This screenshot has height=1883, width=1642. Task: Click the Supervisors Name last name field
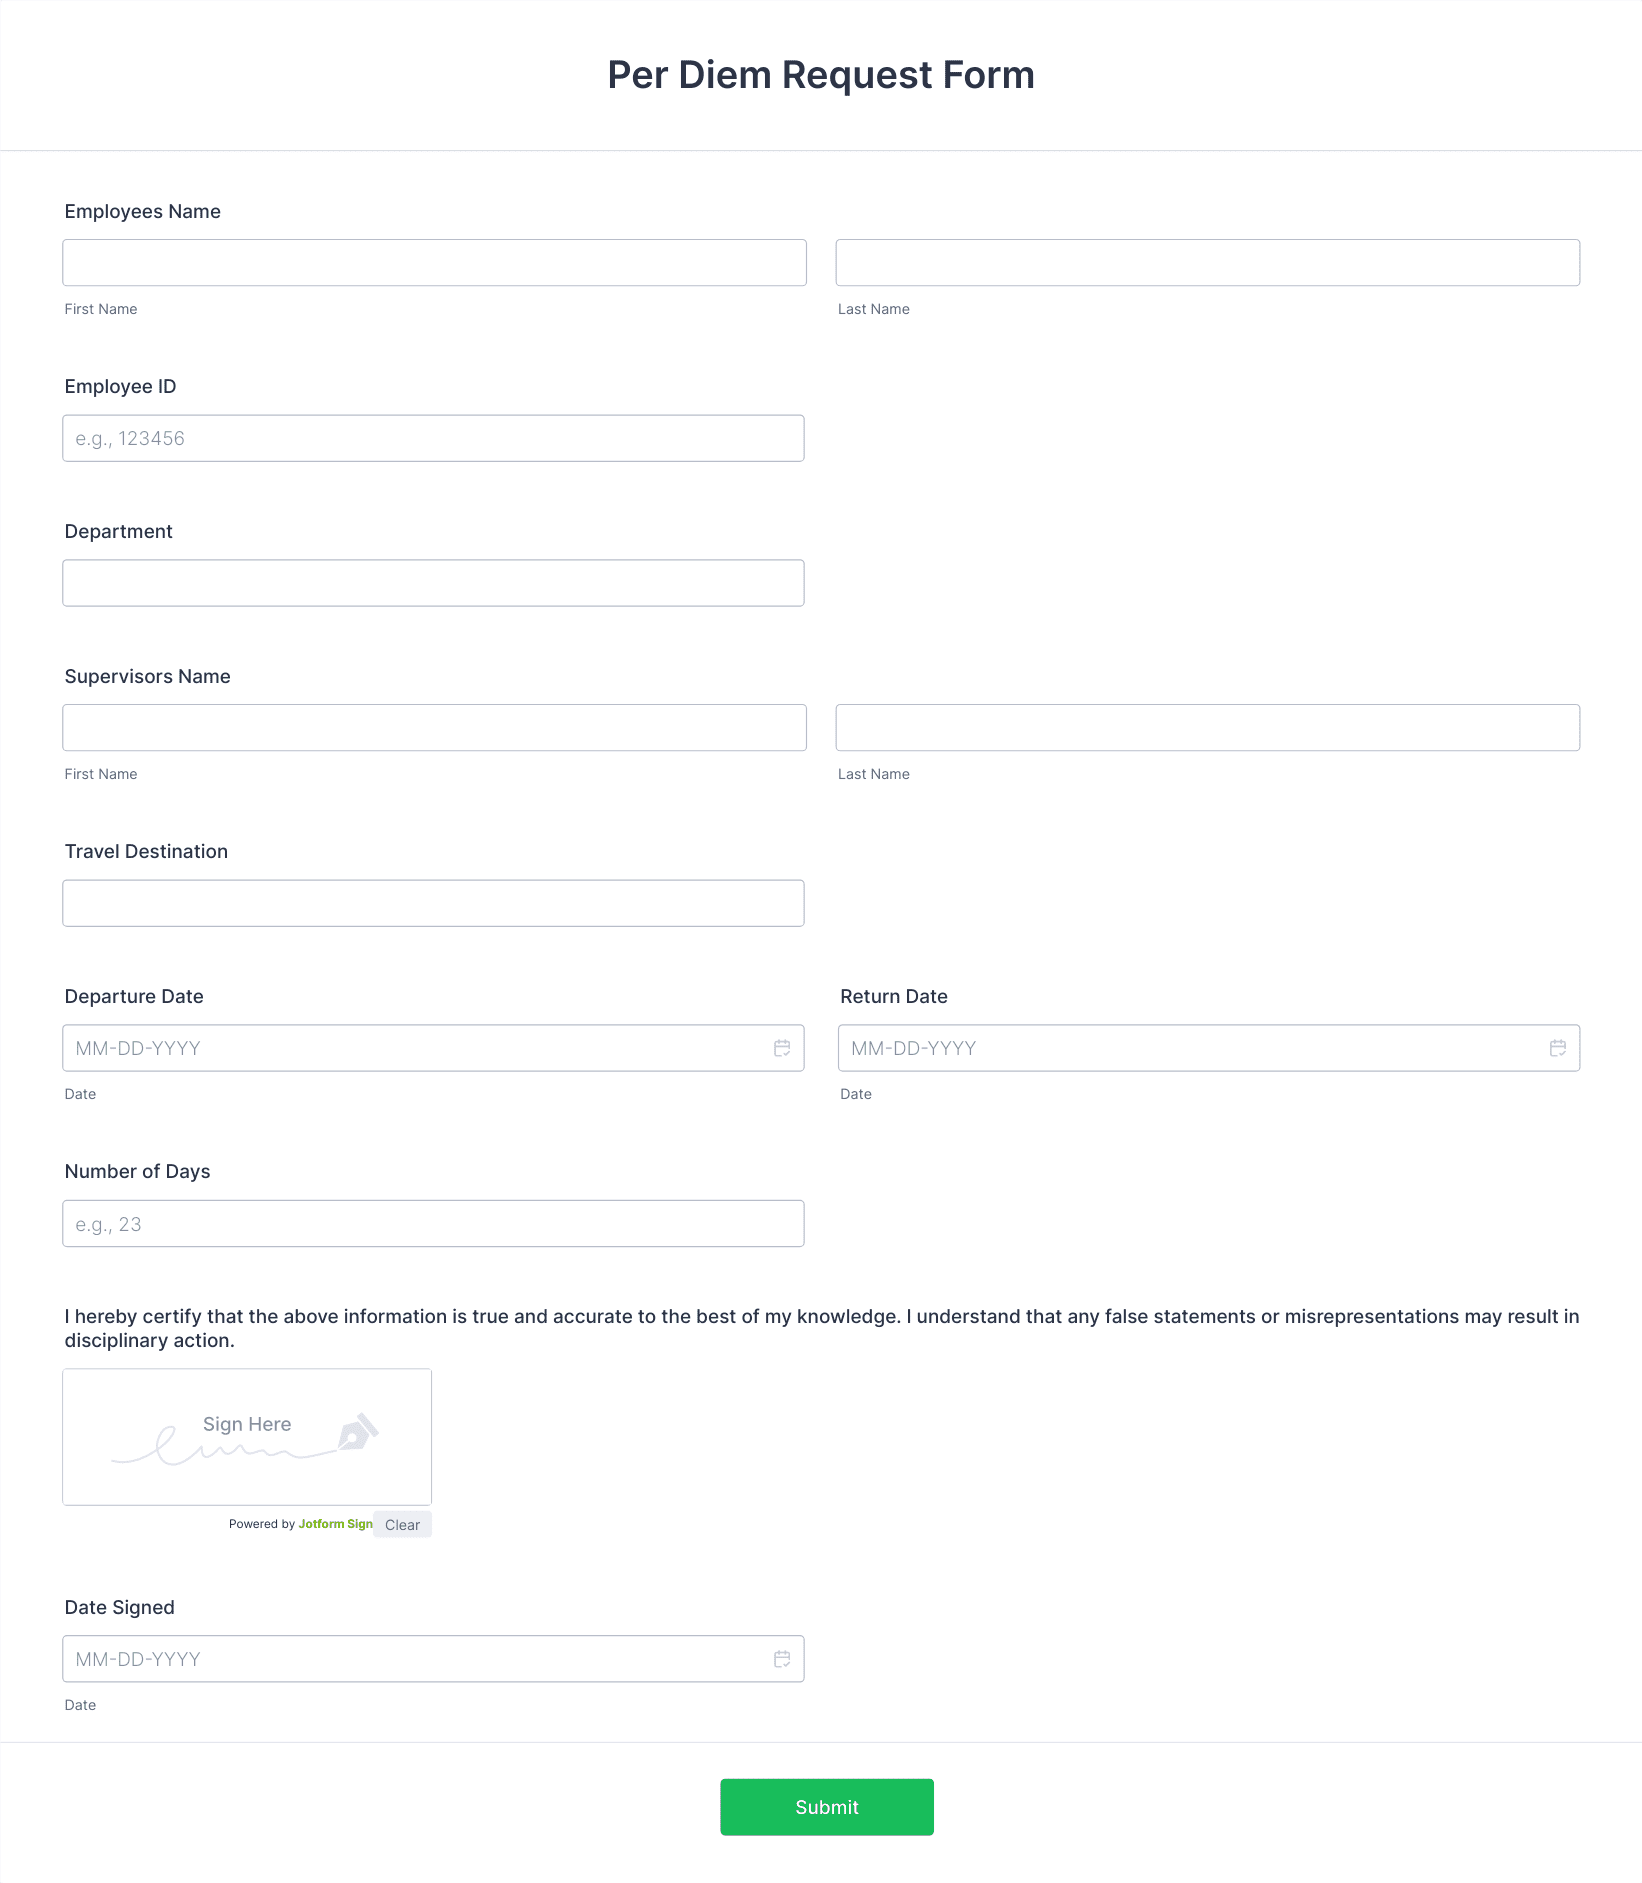pyautogui.click(x=1208, y=728)
